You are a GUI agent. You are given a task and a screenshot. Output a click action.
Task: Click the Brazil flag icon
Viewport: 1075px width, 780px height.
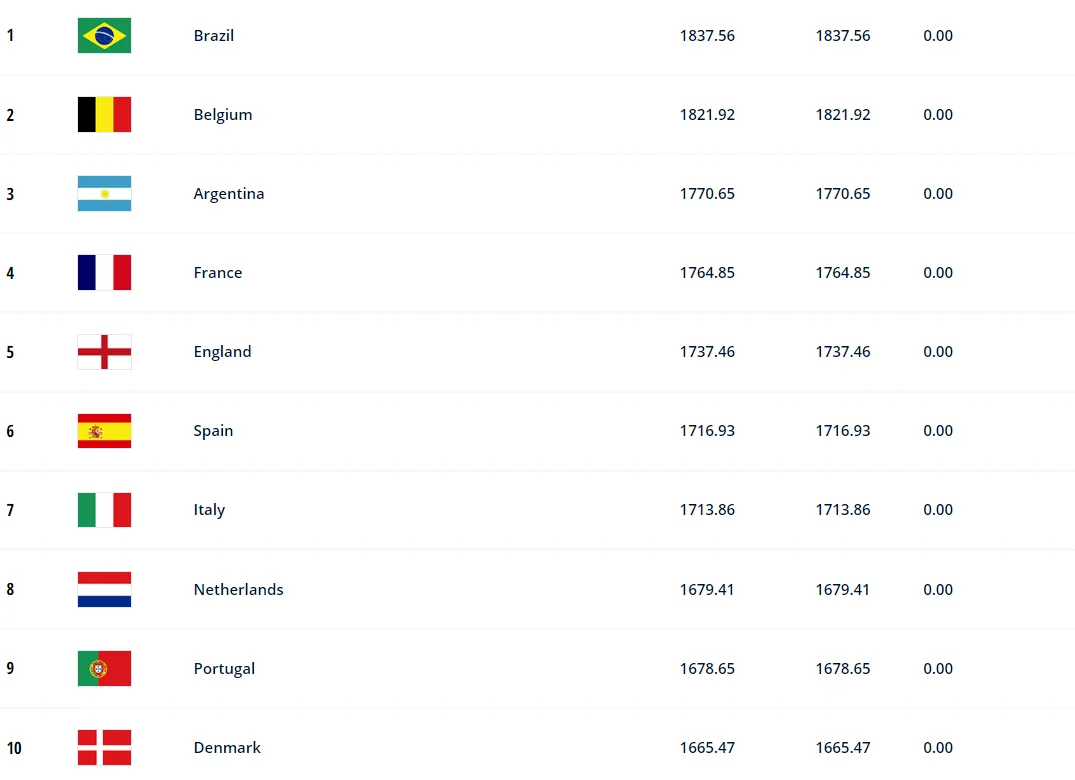(x=104, y=36)
